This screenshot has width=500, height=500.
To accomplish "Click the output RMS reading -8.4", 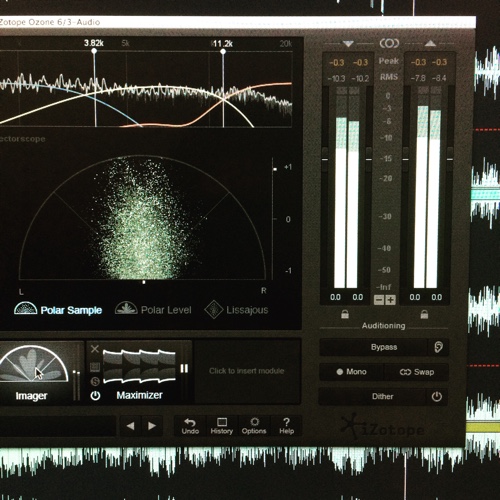I will click(x=439, y=78).
